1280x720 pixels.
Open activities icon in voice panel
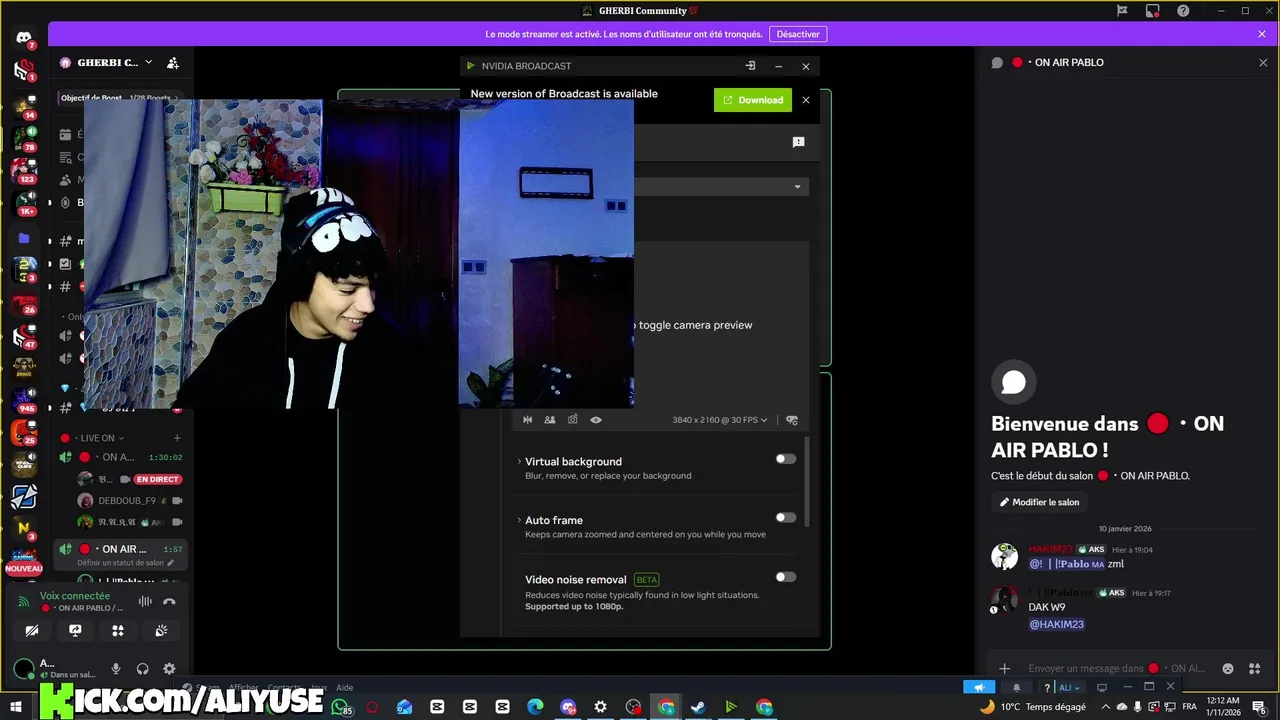118,631
